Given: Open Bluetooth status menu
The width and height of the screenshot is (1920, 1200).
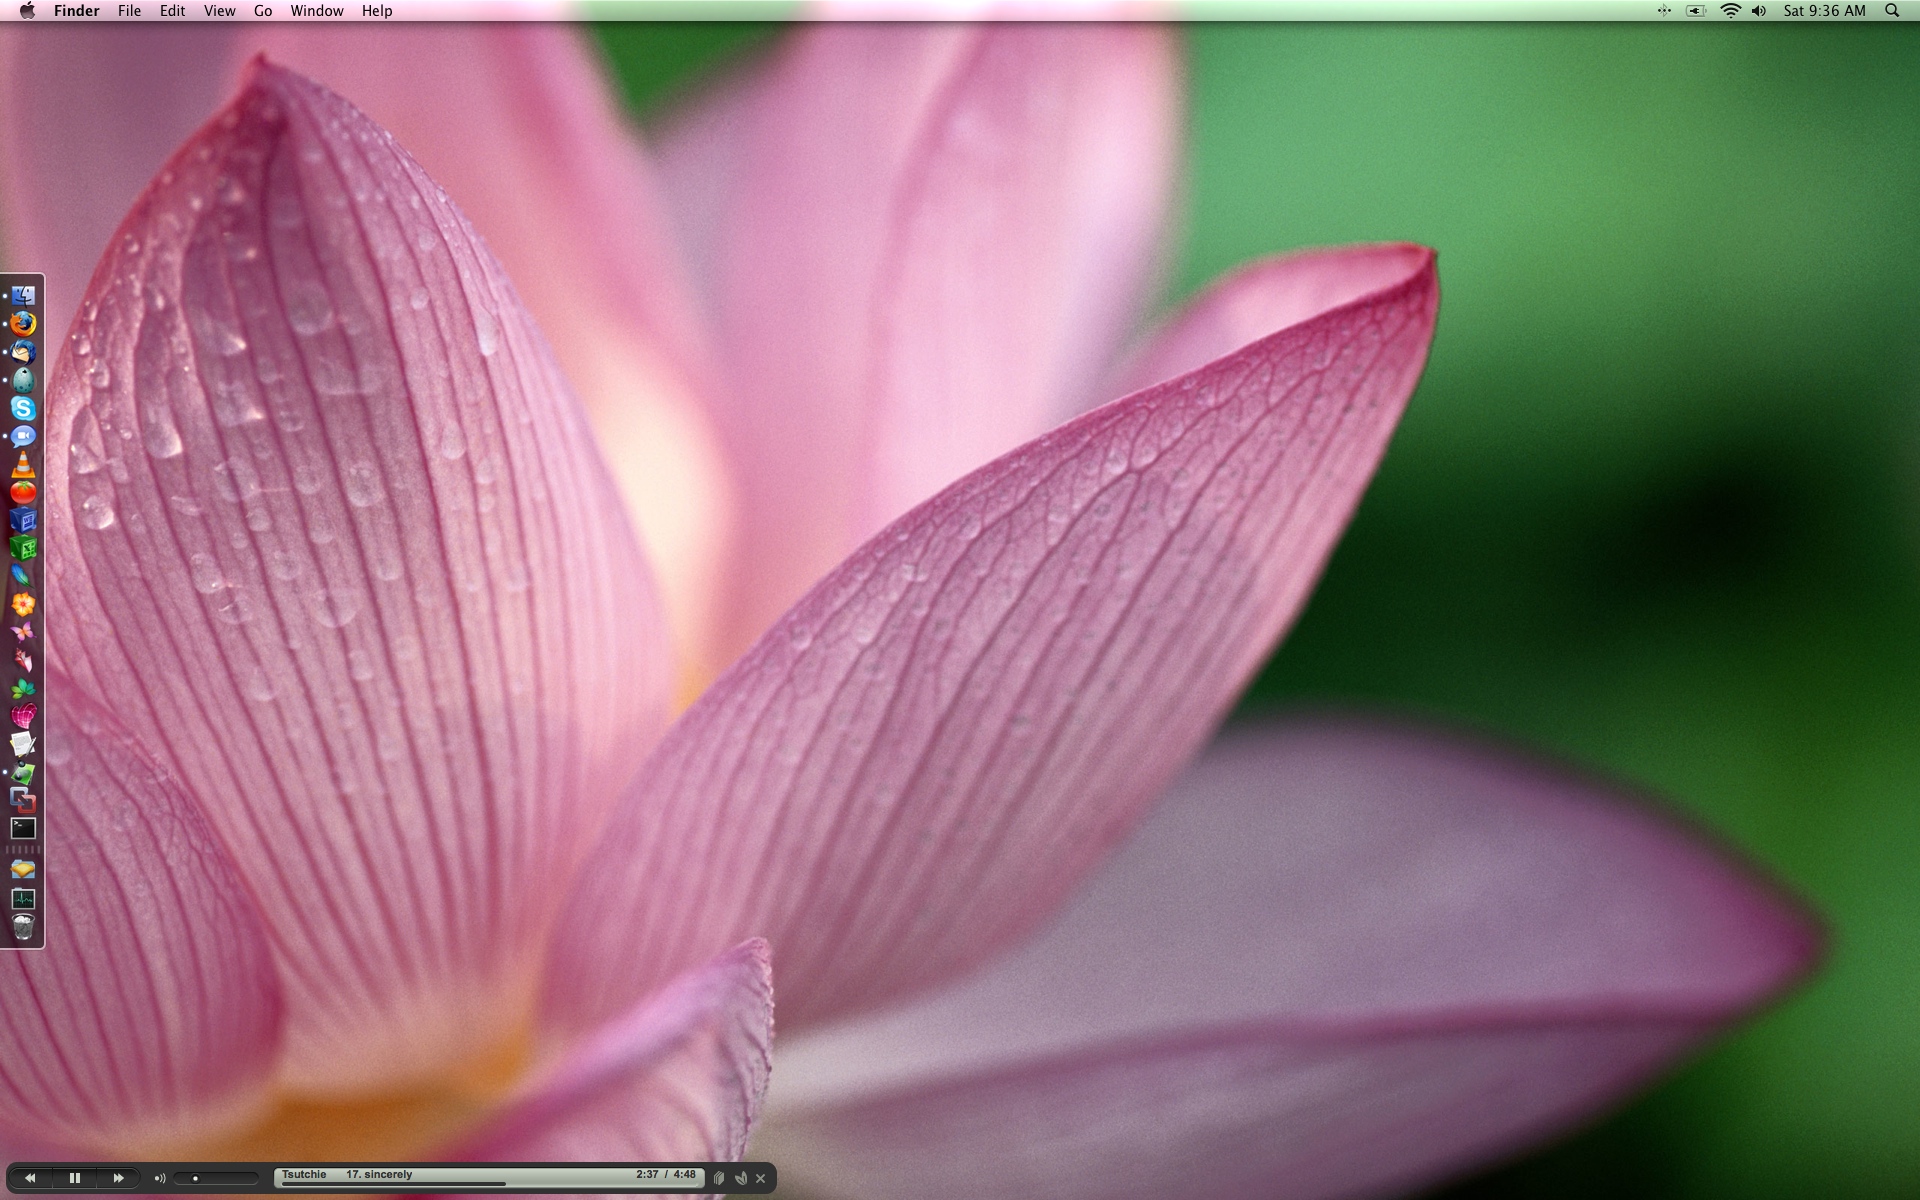Looking at the screenshot, I should 1664,11.
